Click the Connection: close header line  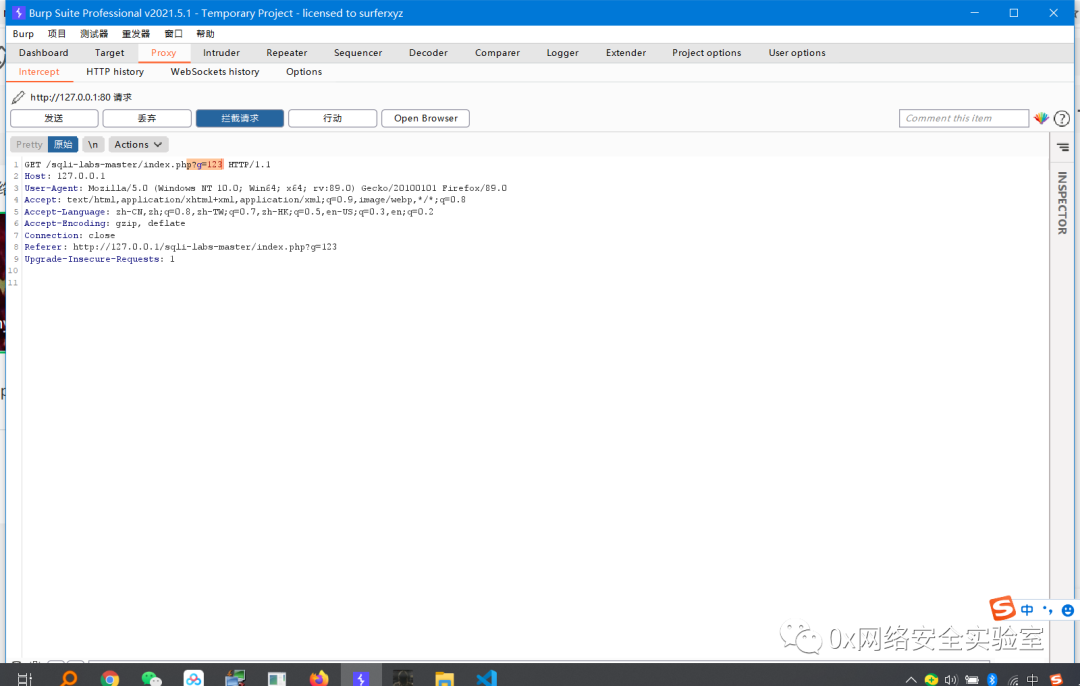point(70,235)
